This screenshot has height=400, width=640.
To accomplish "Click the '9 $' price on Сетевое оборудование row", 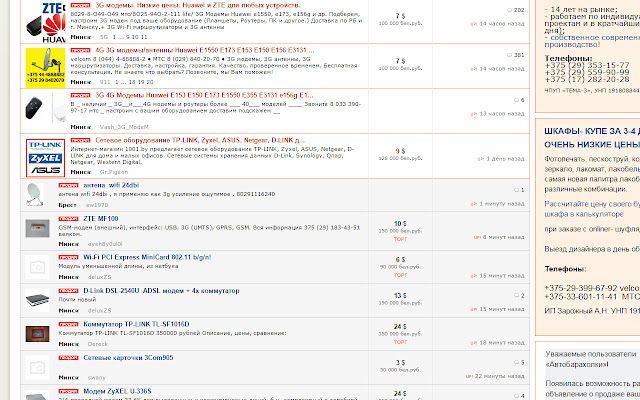I will (400, 151).
